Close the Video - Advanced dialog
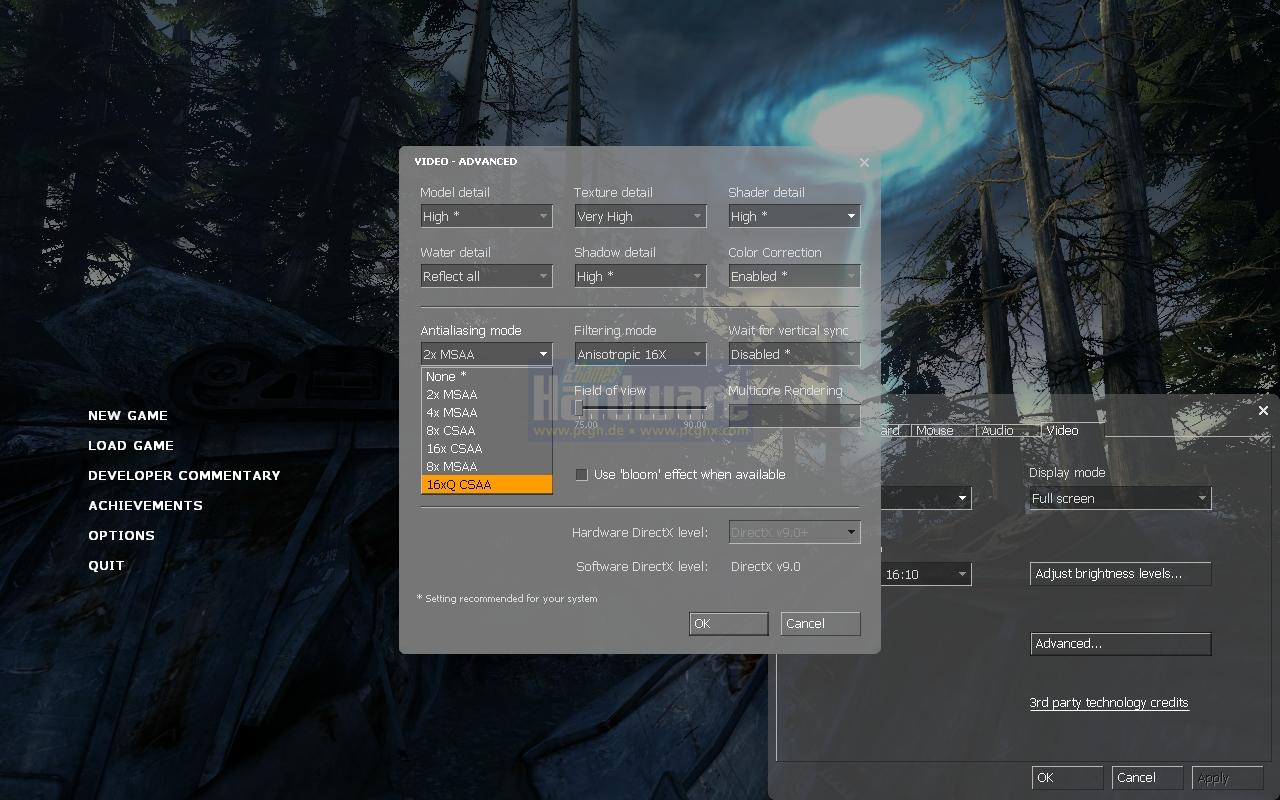The height and width of the screenshot is (800, 1280). click(864, 162)
